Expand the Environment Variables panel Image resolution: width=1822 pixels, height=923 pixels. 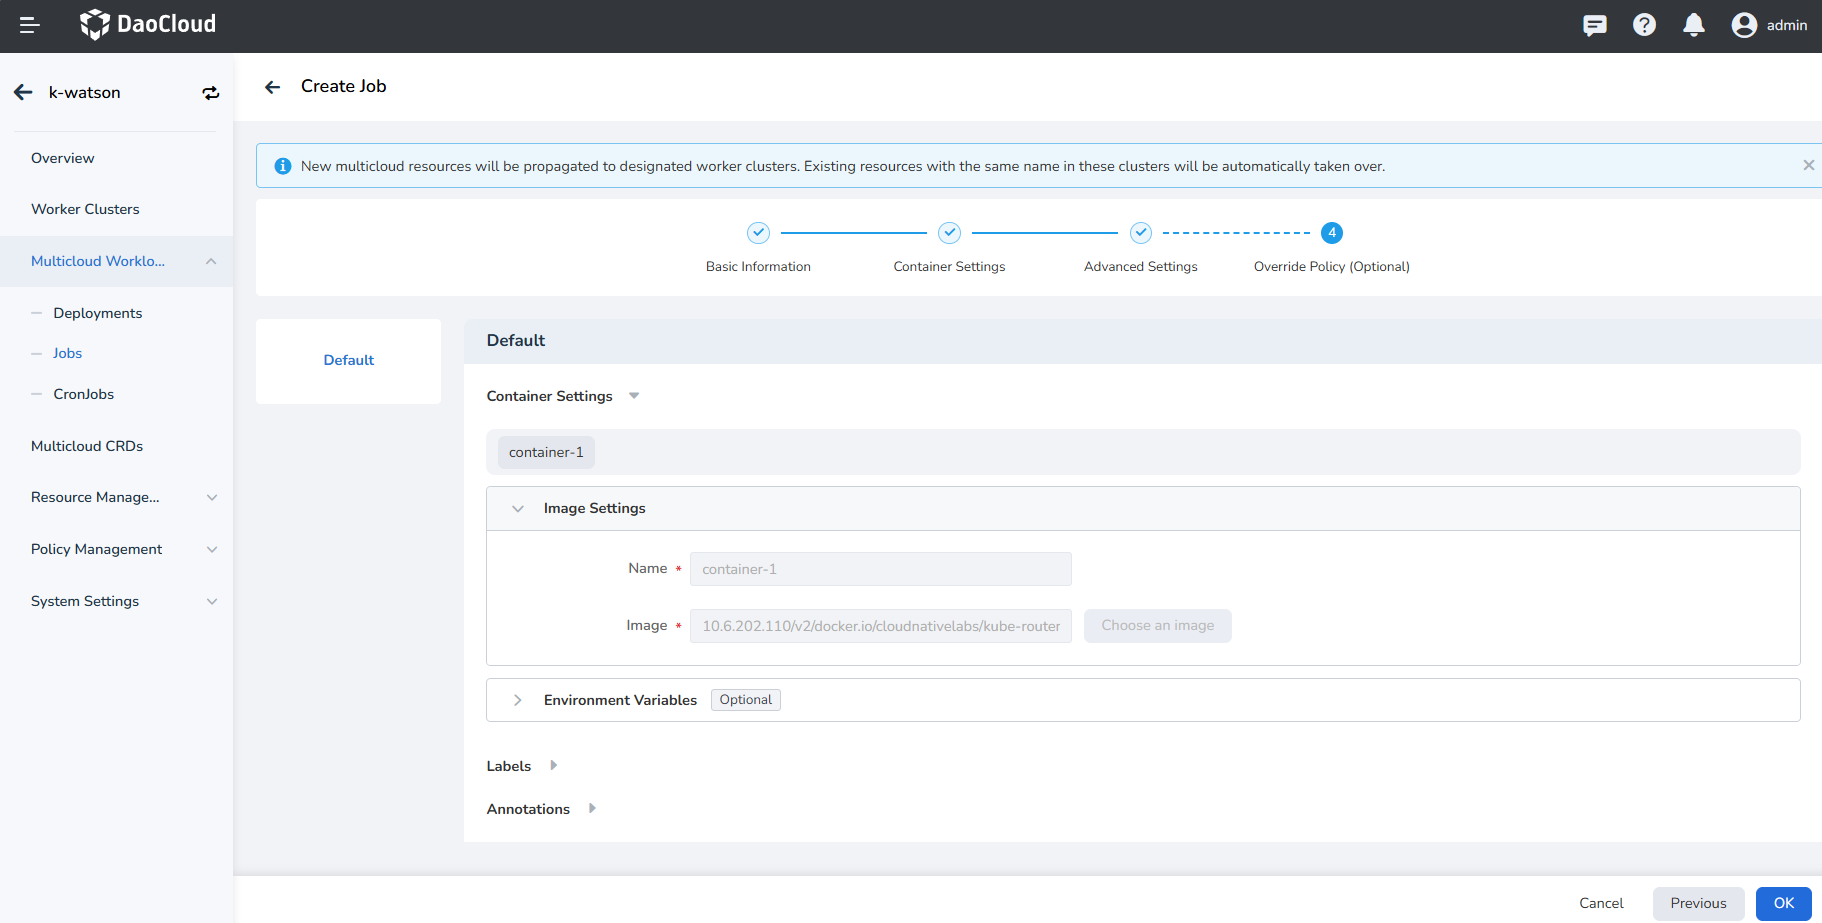tap(518, 700)
